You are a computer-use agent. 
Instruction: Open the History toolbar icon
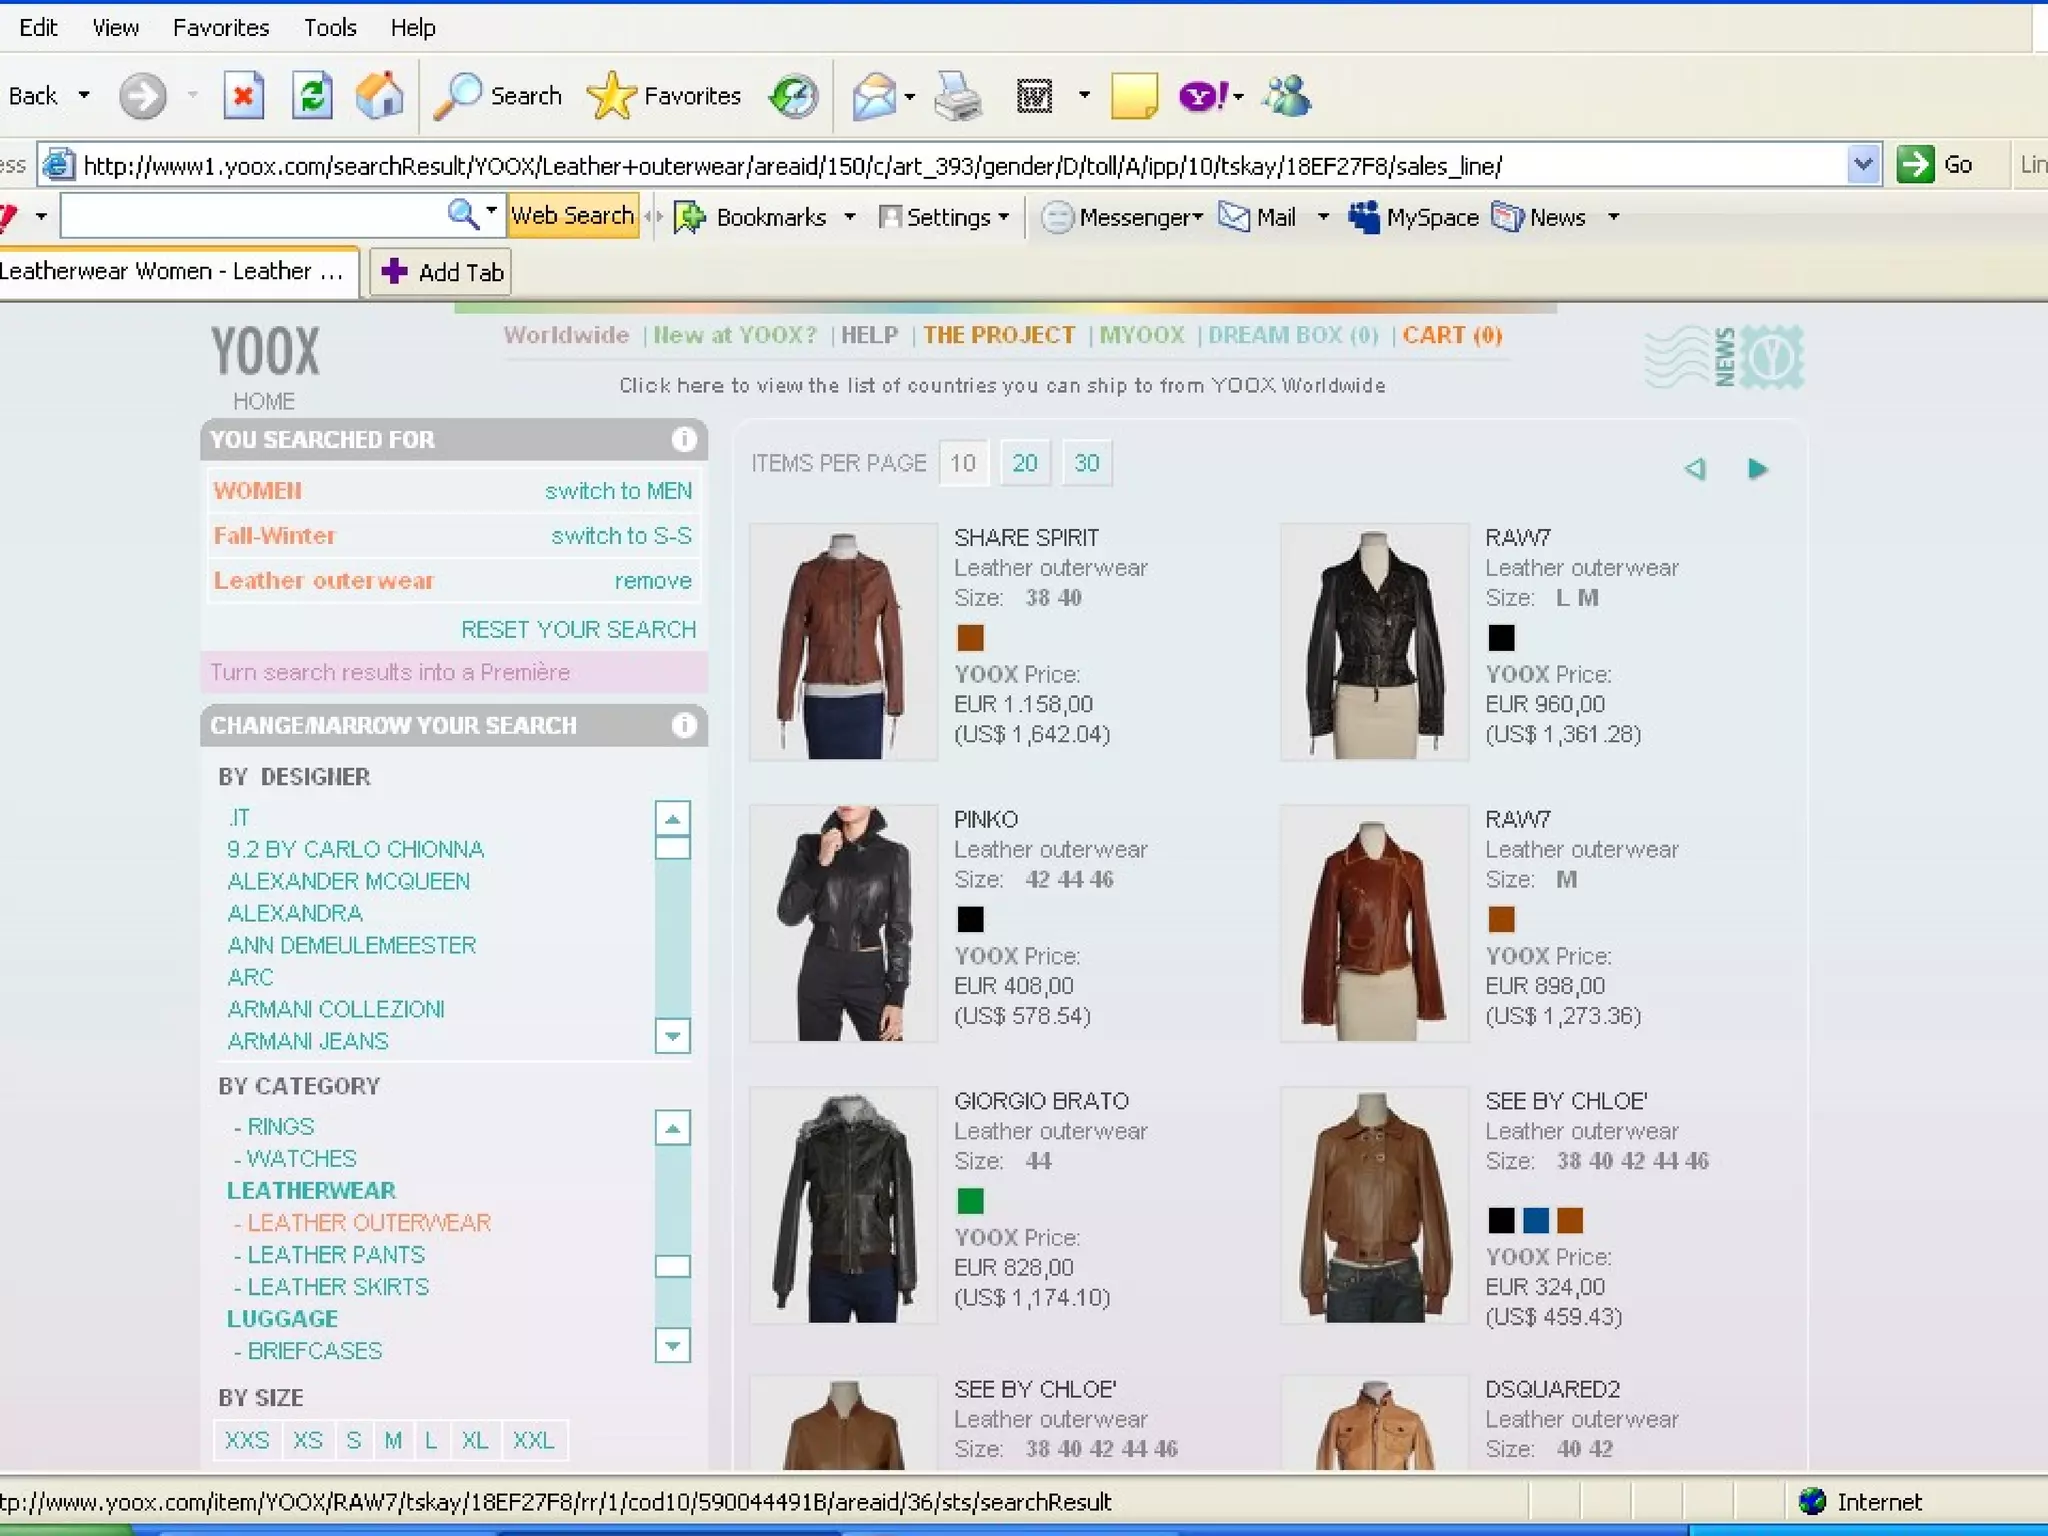click(x=794, y=97)
